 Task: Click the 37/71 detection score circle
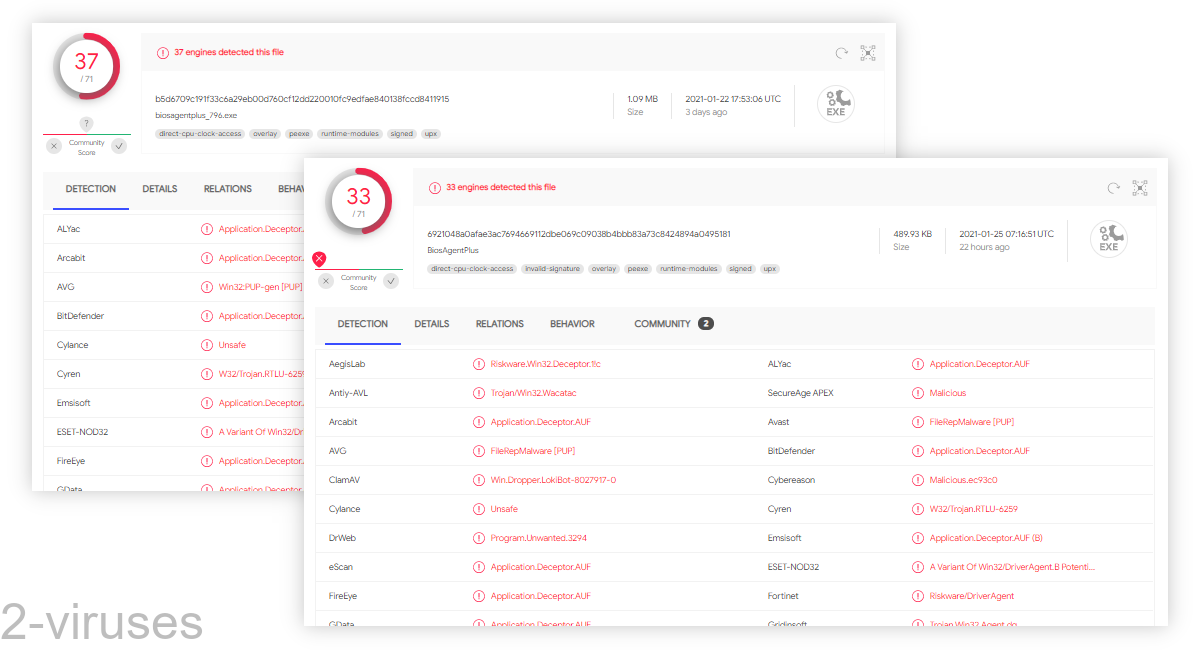tap(87, 66)
